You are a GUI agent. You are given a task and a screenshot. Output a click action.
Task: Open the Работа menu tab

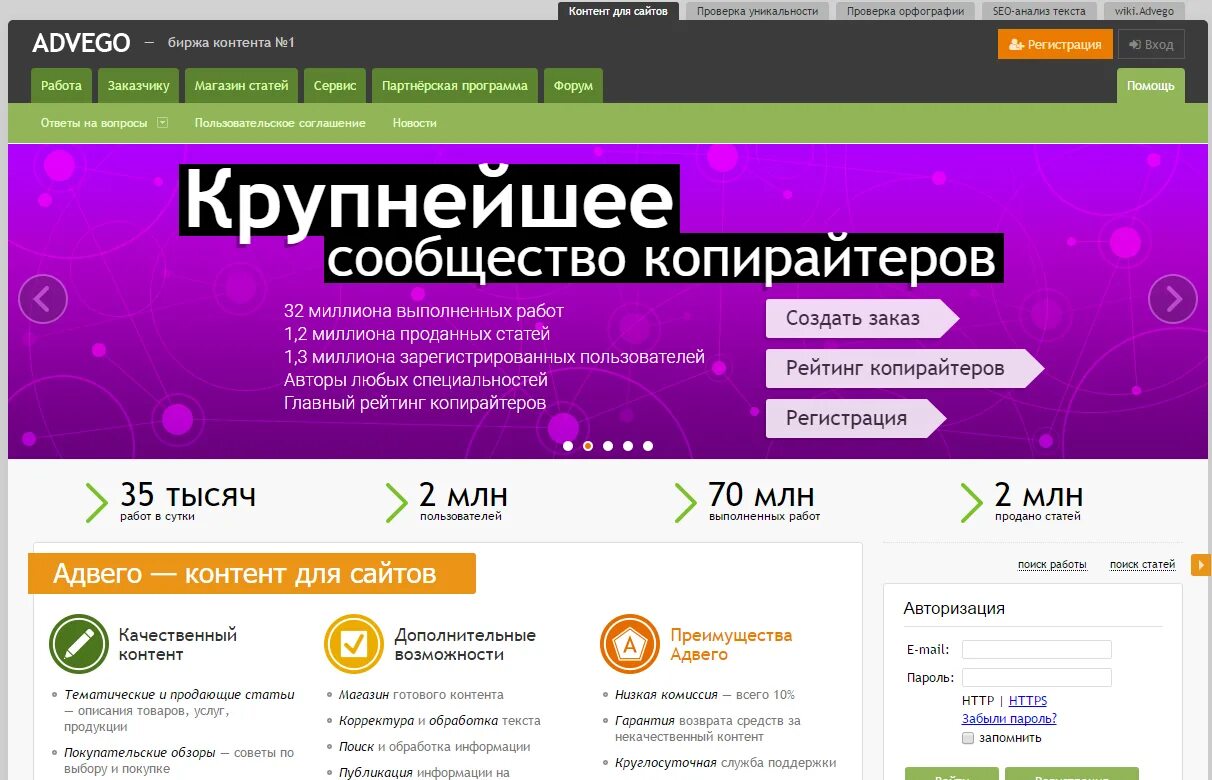[x=62, y=86]
